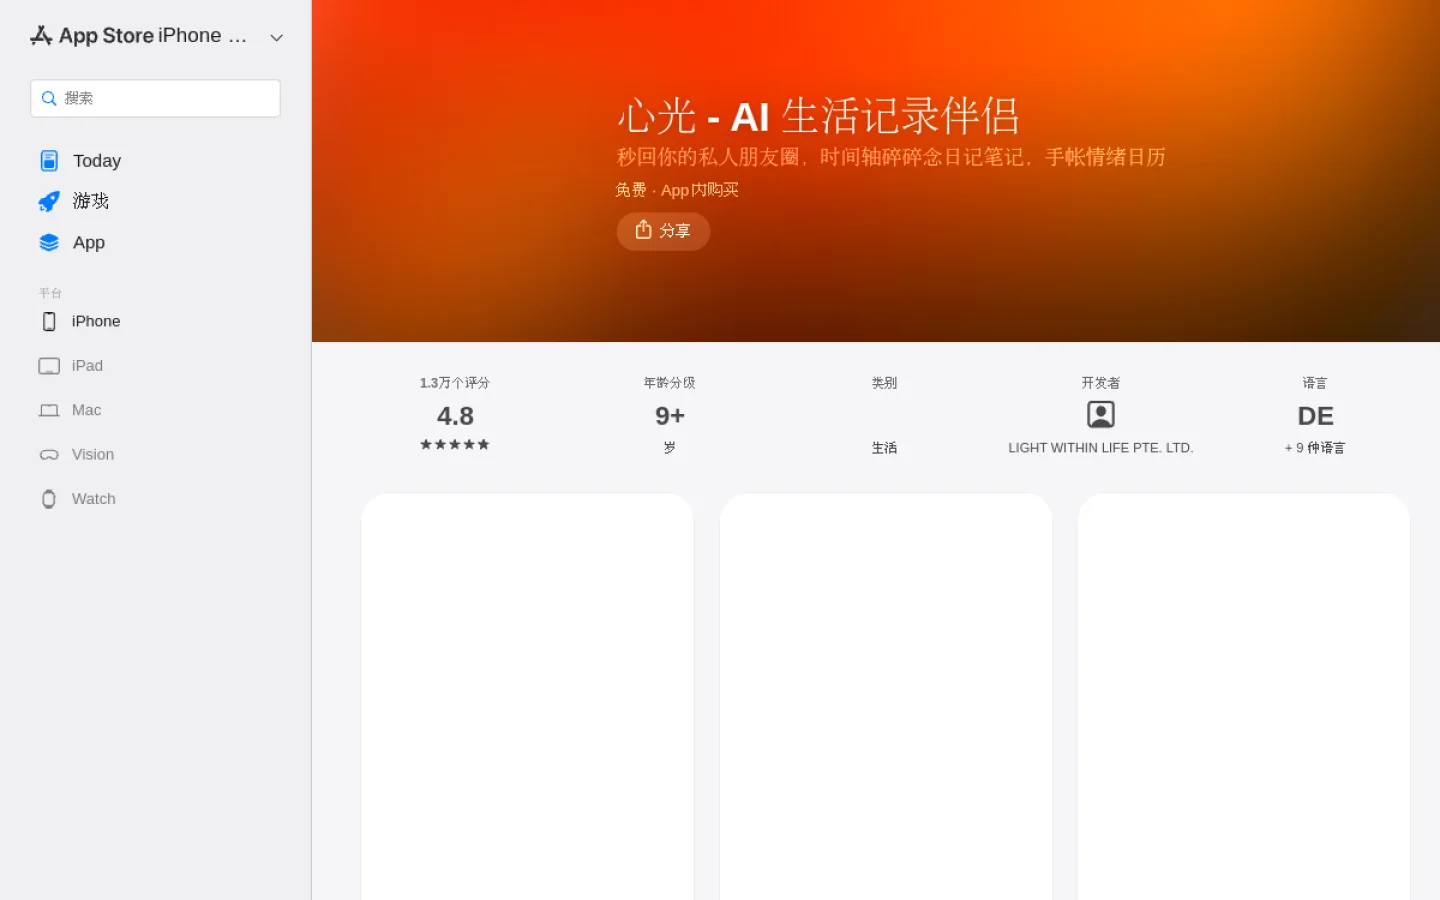
Task: Click the 平台 section header
Action: click(50, 293)
